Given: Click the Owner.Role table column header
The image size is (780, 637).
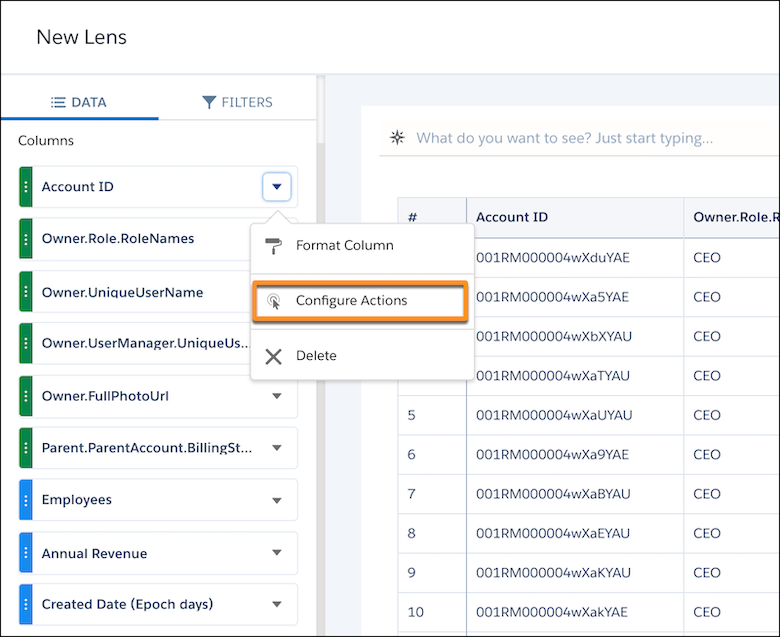Looking at the screenshot, I should click(732, 217).
